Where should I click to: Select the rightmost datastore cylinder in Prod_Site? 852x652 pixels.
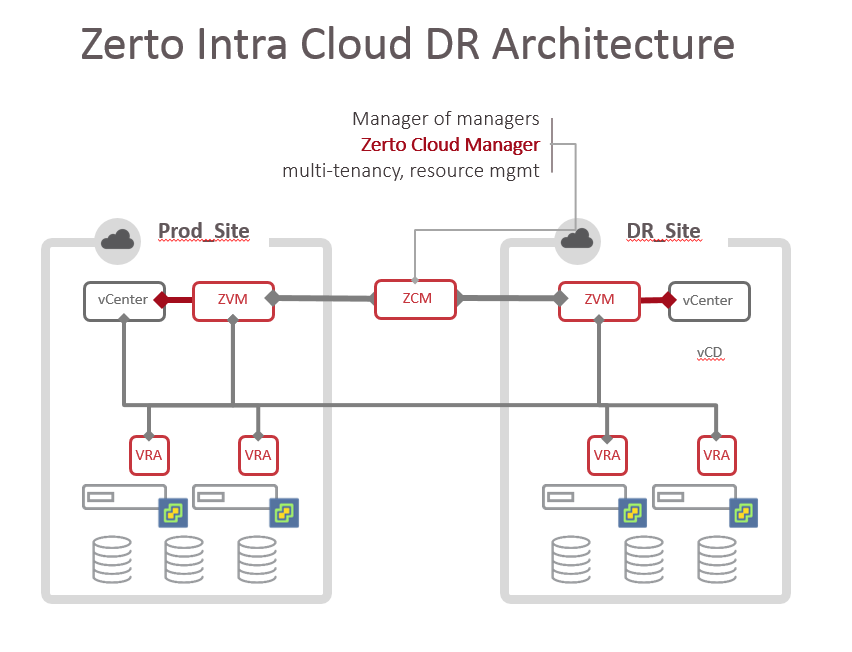tap(257, 560)
